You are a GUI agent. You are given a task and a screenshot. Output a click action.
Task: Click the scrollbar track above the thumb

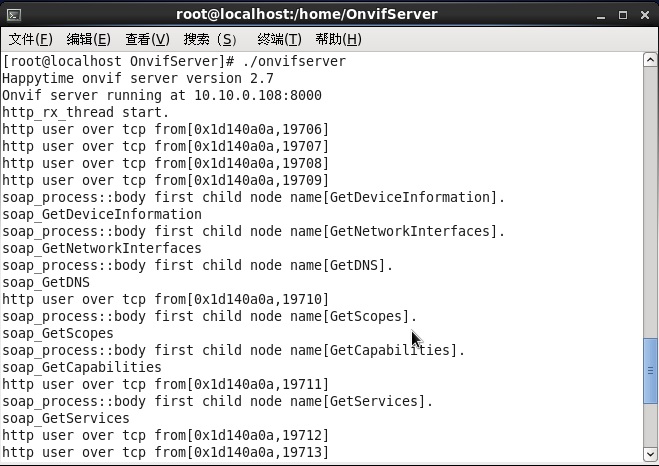(650, 202)
